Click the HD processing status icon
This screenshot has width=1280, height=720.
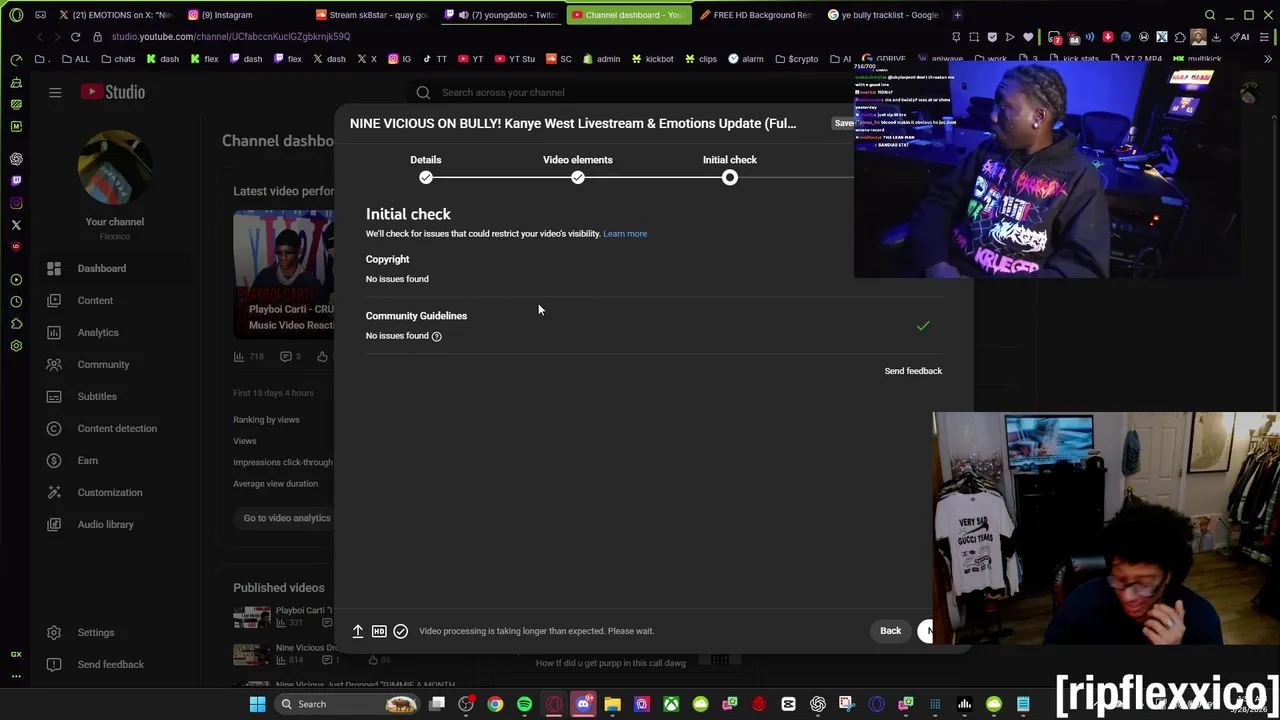(x=379, y=631)
